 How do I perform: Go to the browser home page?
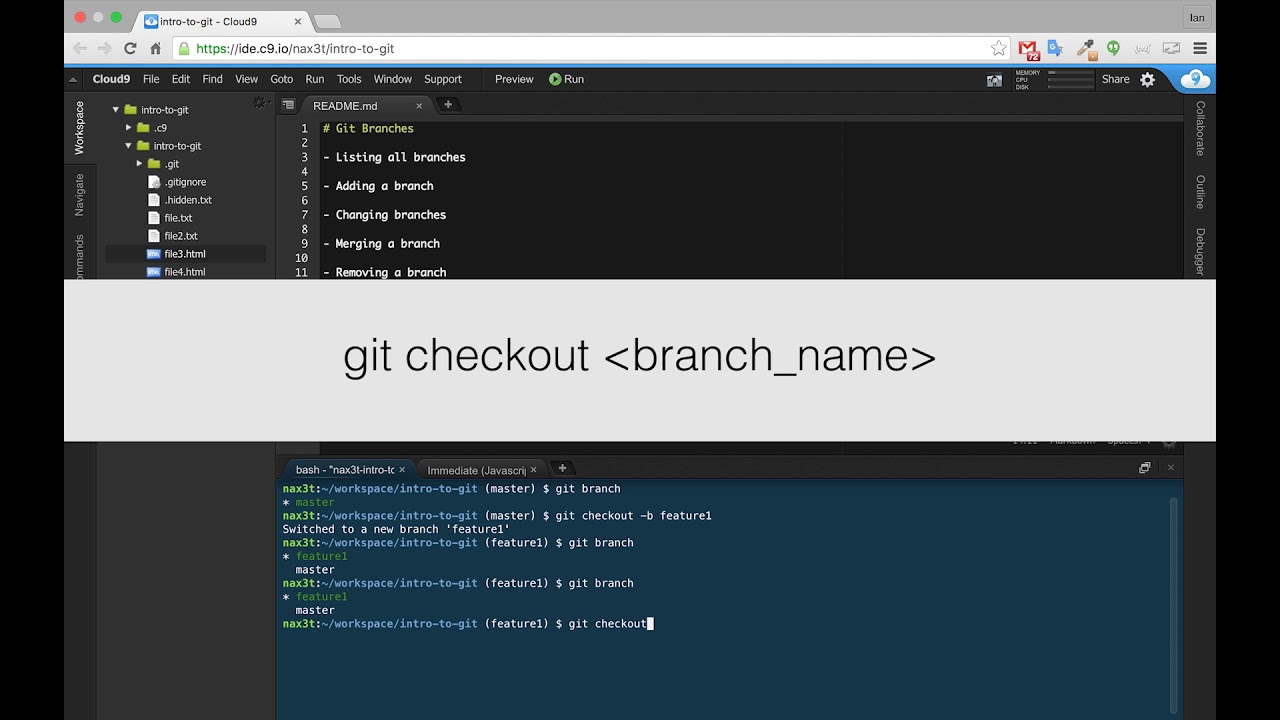point(155,48)
